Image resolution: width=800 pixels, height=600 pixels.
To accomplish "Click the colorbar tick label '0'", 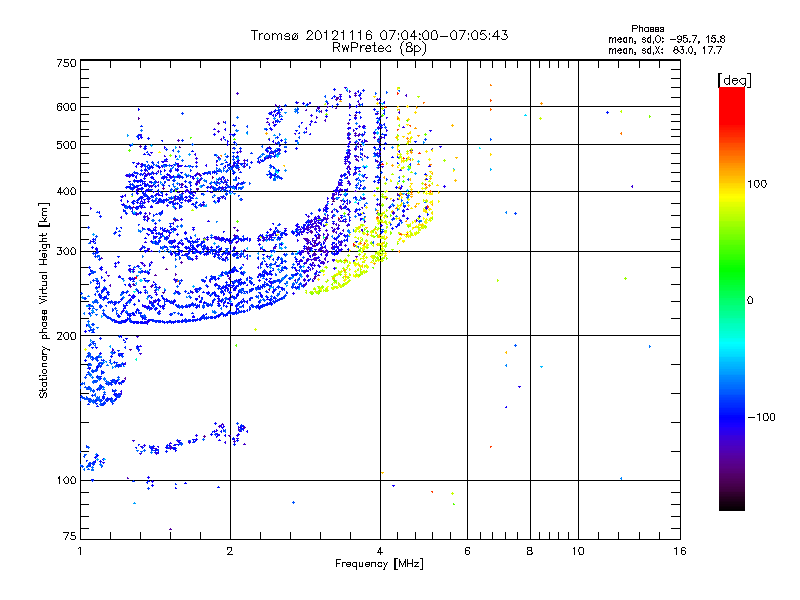I will point(749,301).
